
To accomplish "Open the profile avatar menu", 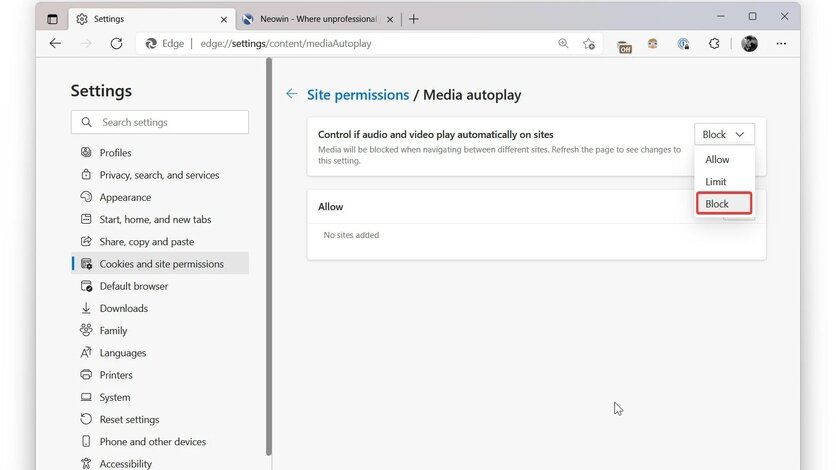I will point(750,44).
